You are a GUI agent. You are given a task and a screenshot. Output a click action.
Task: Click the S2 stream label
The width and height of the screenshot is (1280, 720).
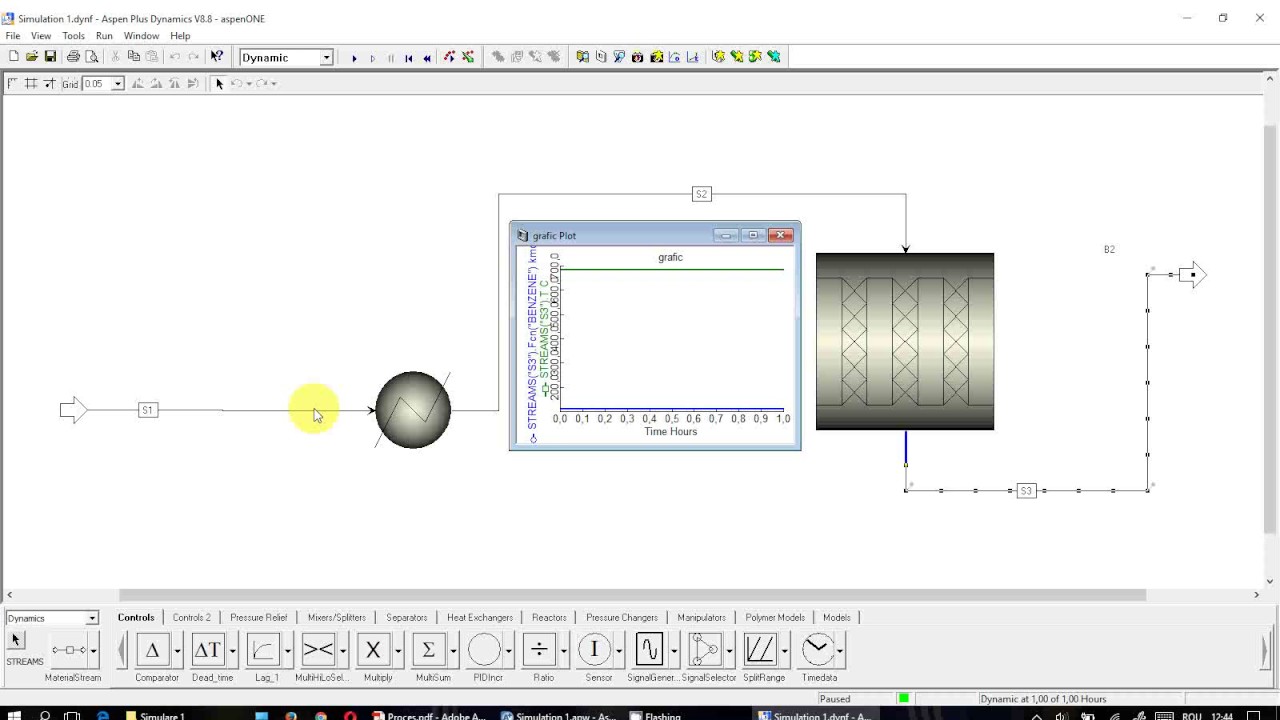click(701, 194)
